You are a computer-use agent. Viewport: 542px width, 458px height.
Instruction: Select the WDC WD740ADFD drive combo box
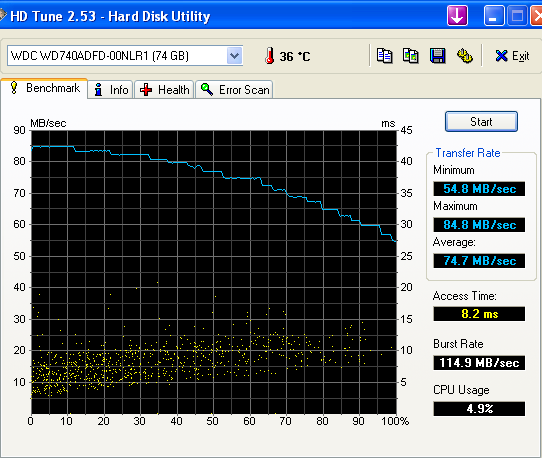(x=125, y=56)
